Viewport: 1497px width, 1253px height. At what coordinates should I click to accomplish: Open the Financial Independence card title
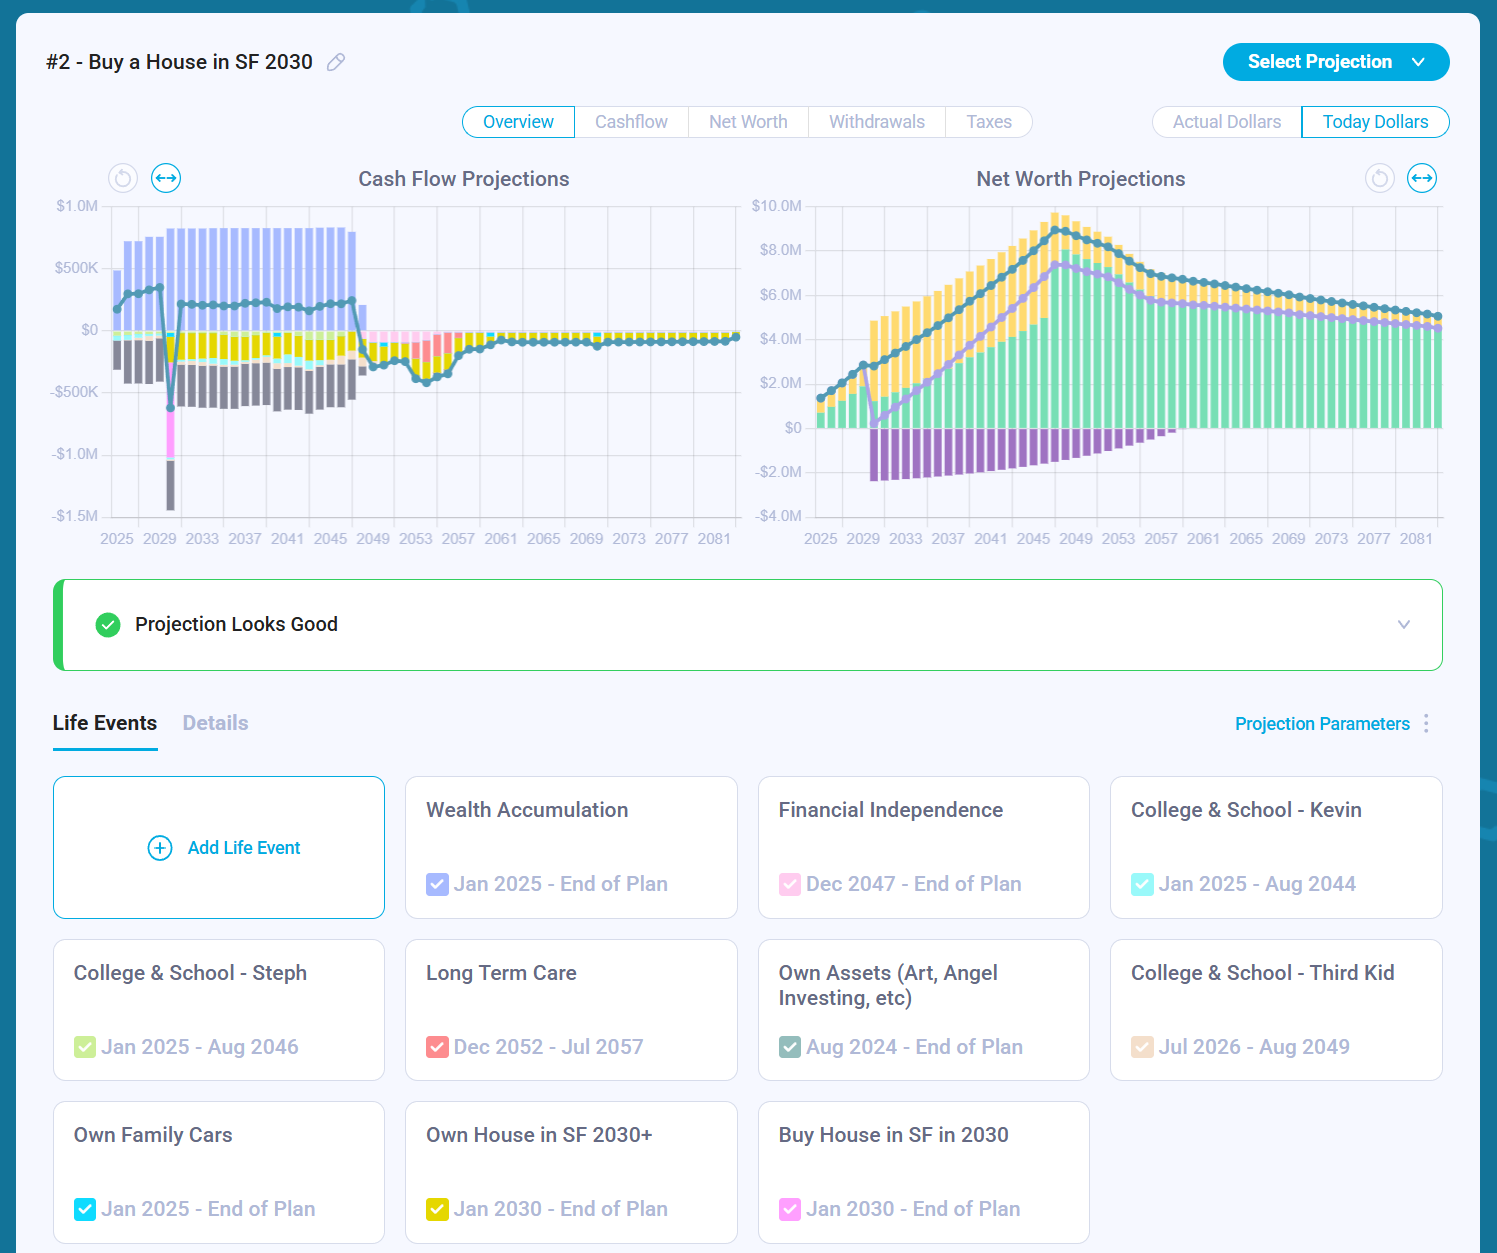[x=891, y=810]
